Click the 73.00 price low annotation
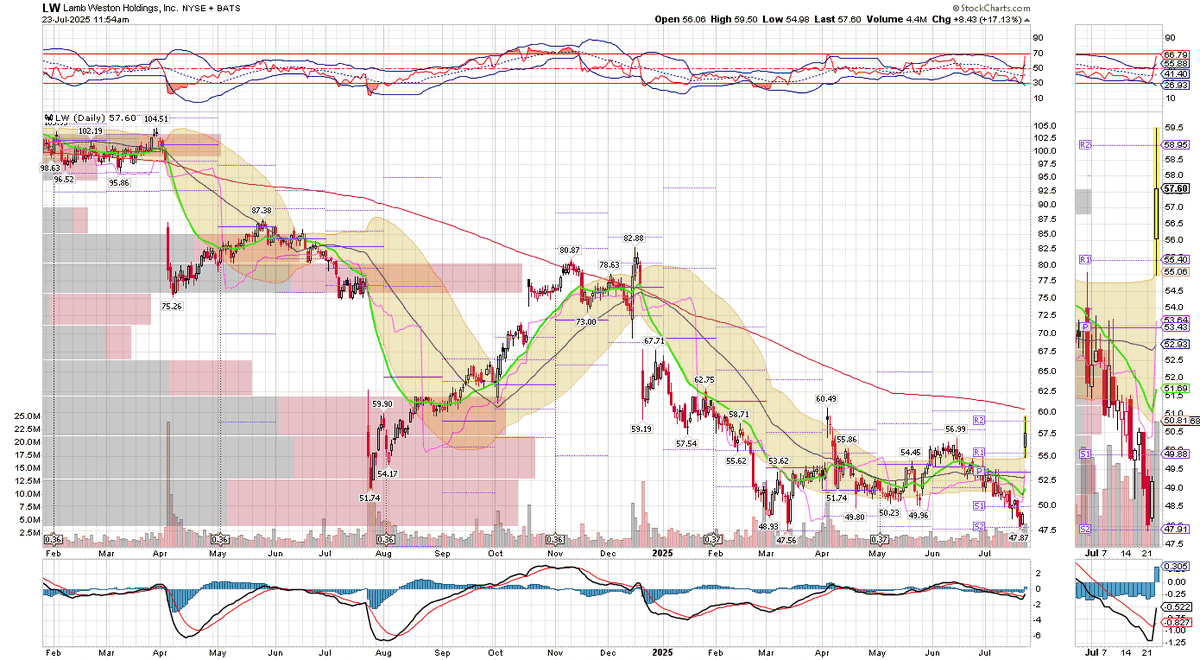The image size is (1200, 660). click(585, 321)
